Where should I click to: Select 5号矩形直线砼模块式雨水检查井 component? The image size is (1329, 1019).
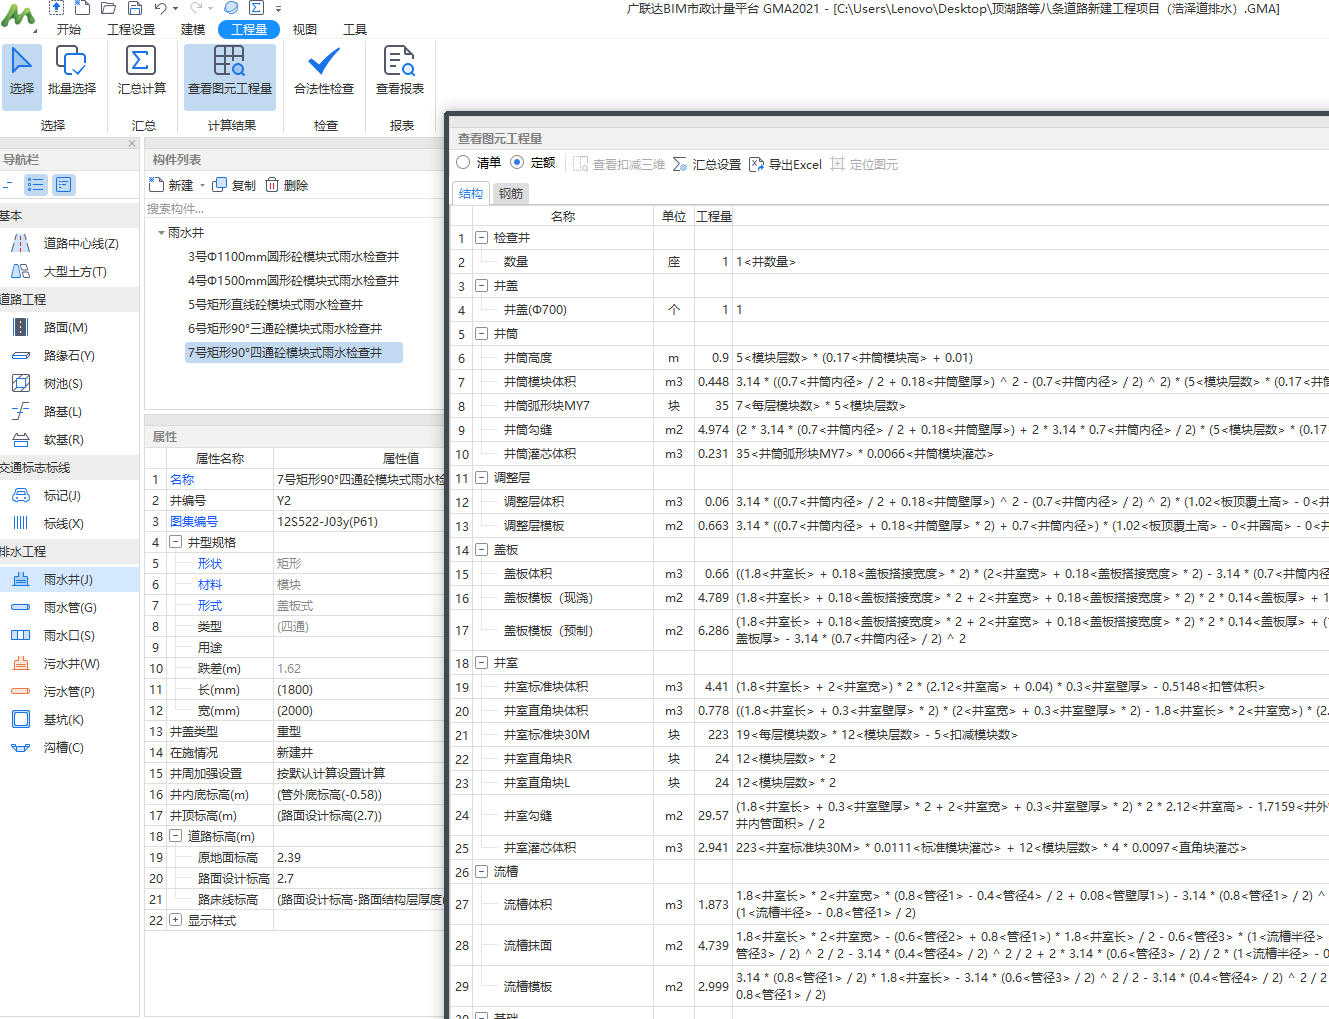coord(275,305)
